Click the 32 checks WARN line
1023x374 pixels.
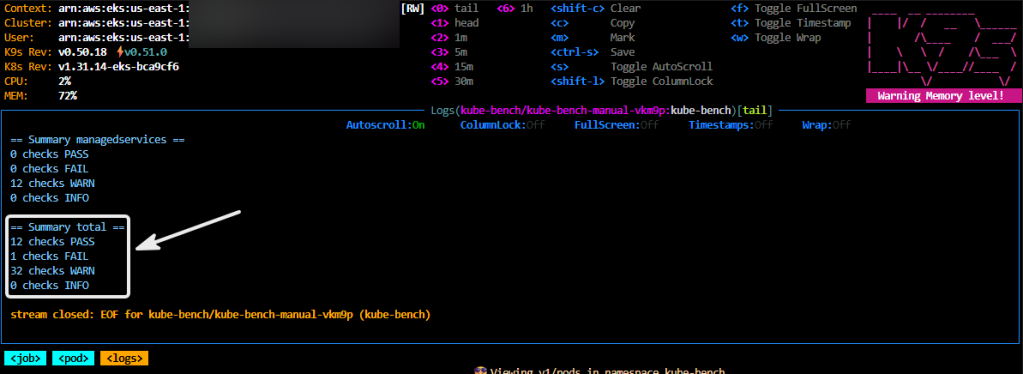click(53, 271)
